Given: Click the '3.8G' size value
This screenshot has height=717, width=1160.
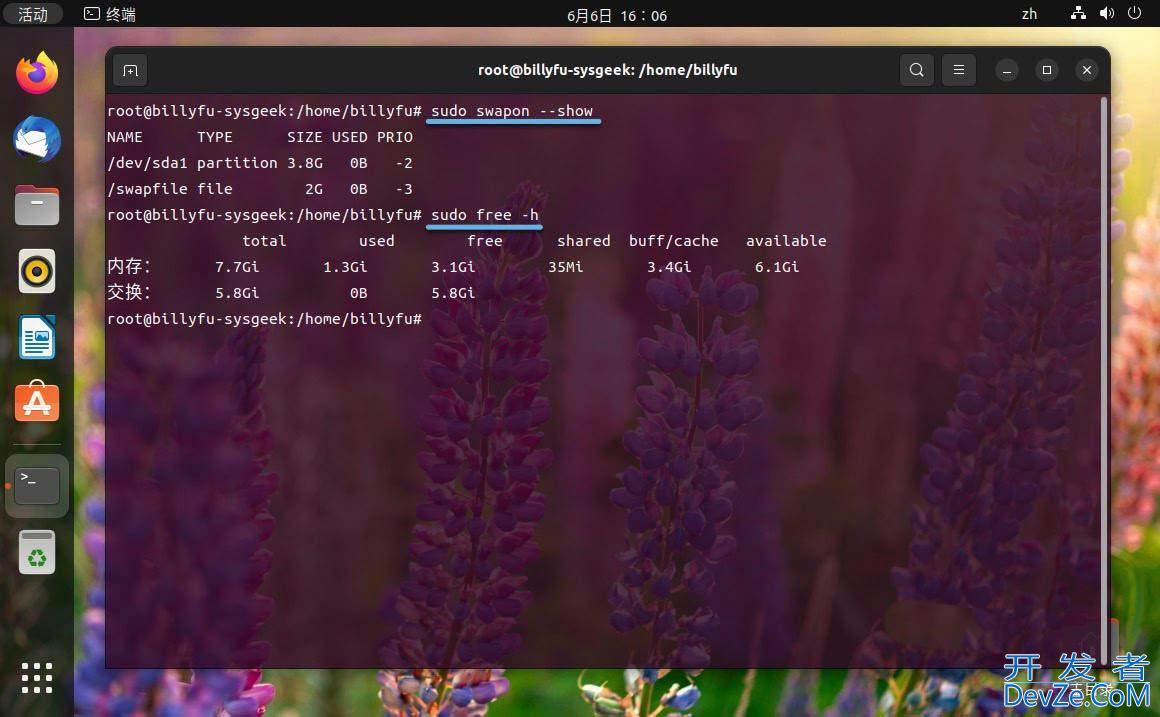Looking at the screenshot, I should point(305,163).
